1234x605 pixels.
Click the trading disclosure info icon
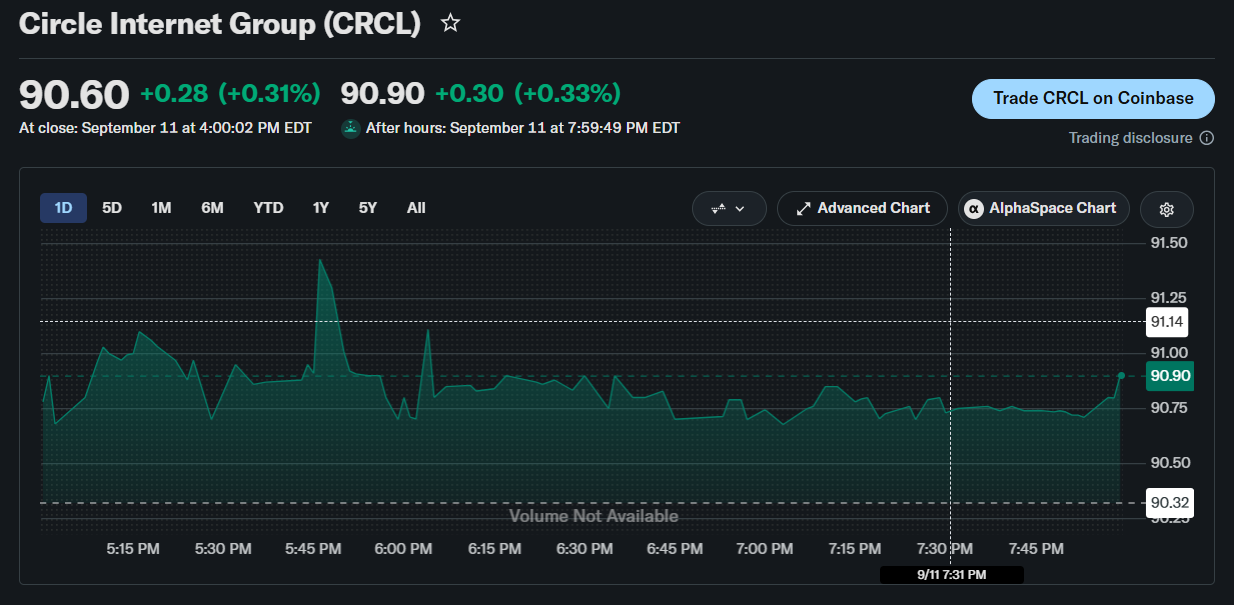tap(1206, 138)
